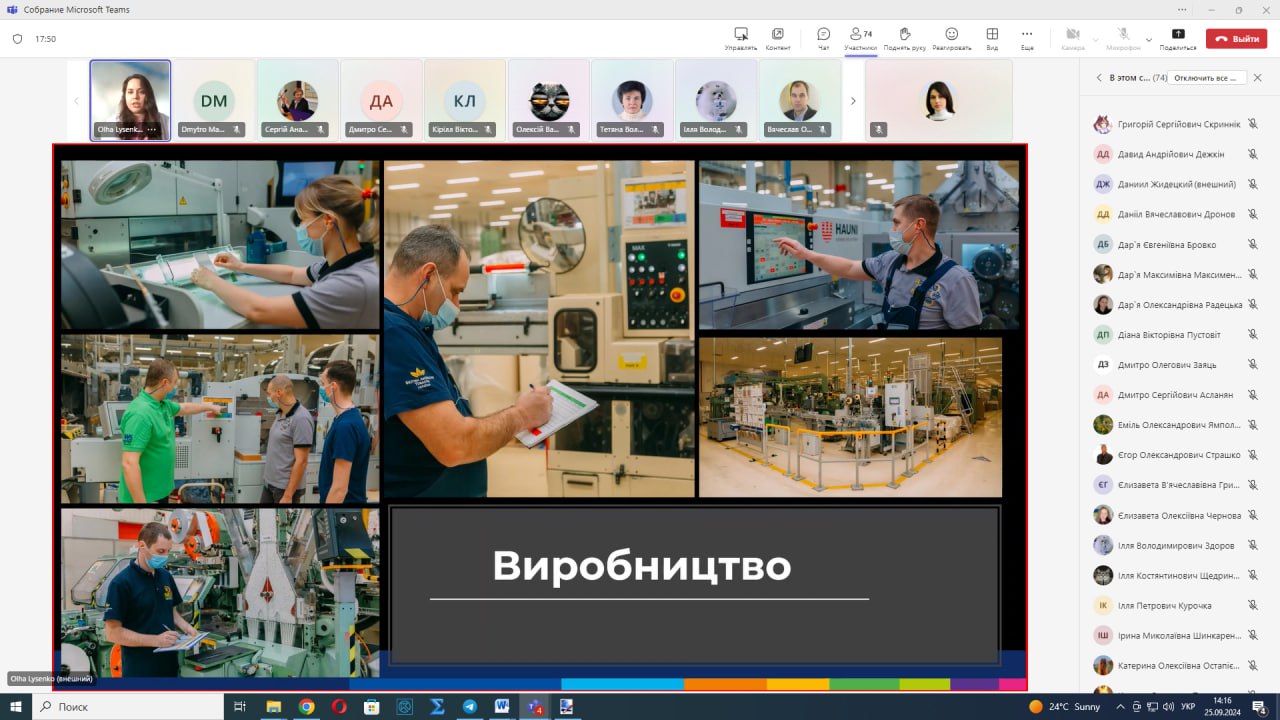Click Поднять руку hand icon

tap(904, 38)
